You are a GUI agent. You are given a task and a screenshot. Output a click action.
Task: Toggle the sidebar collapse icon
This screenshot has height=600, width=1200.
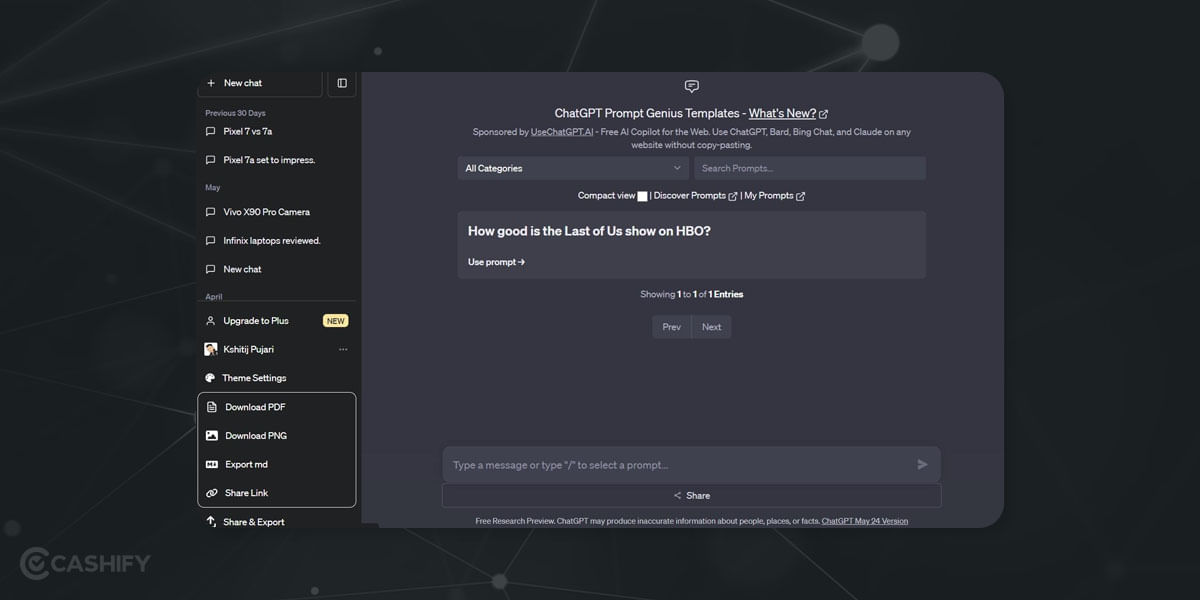pyautogui.click(x=342, y=83)
